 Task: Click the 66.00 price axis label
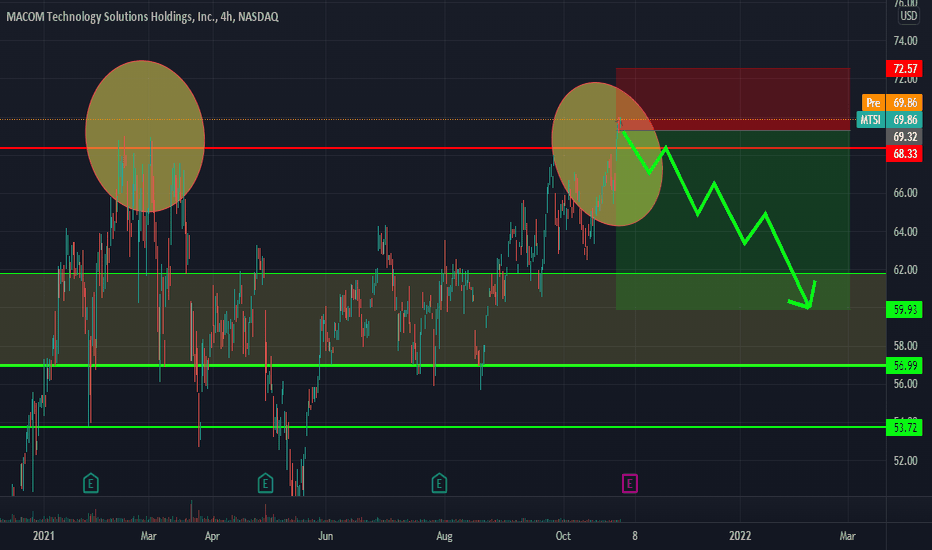click(905, 193)
